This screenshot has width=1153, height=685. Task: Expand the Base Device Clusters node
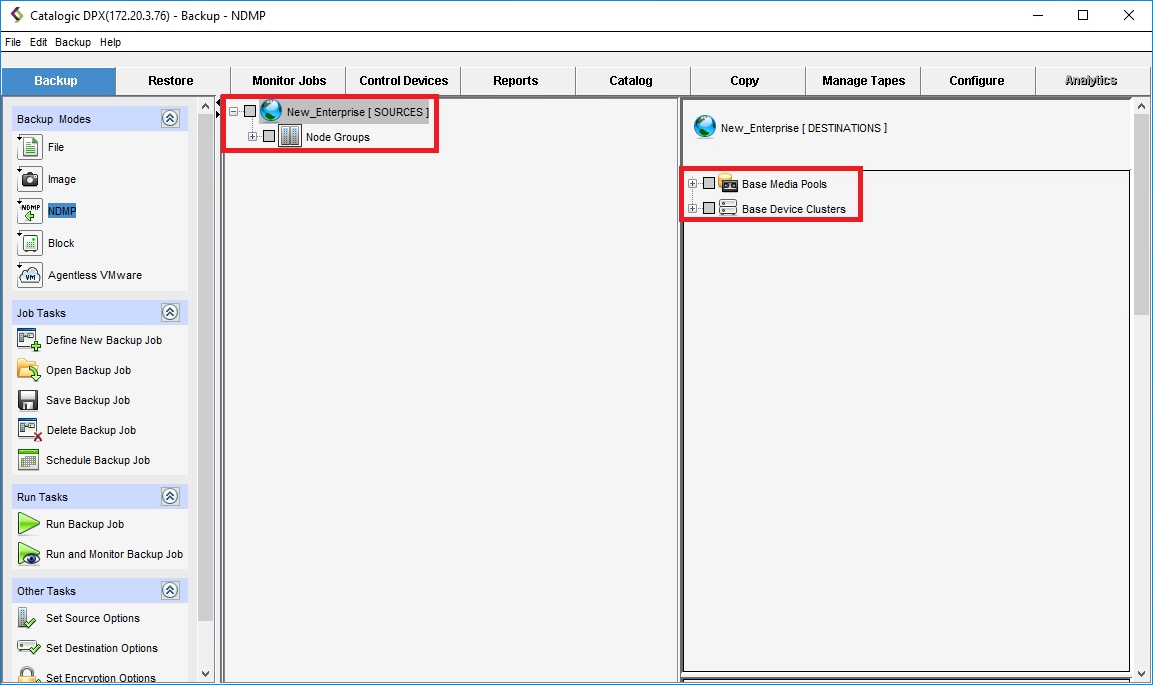click(x=692, y=209)
